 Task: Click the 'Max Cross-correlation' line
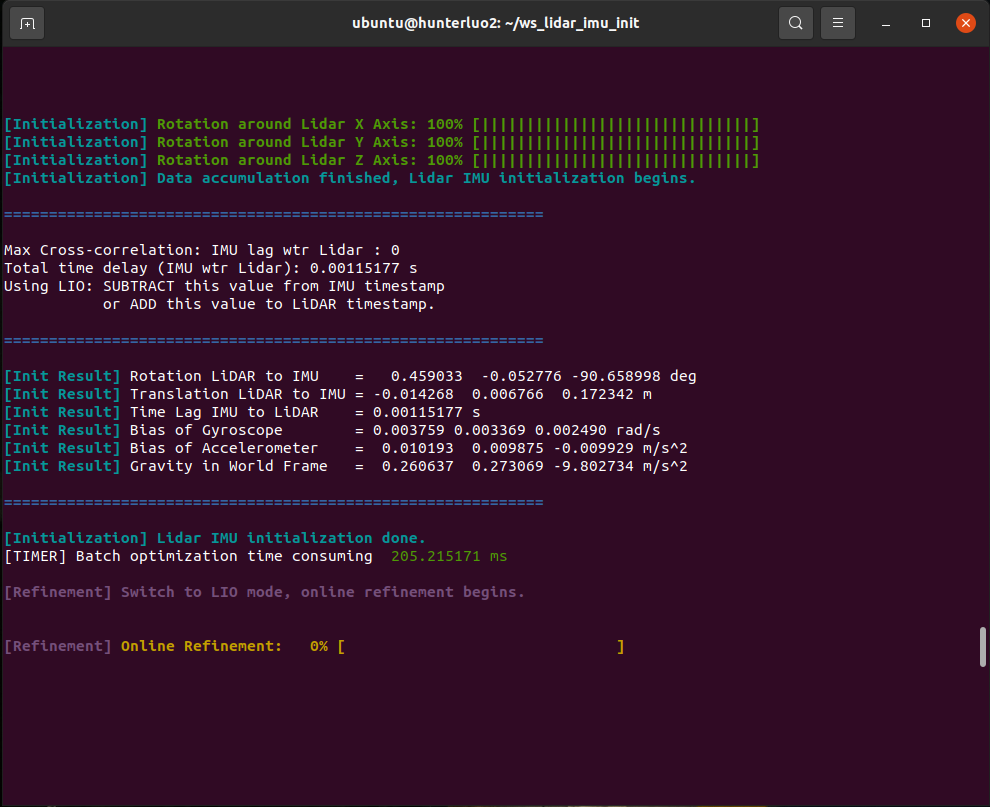pos(201,251)
